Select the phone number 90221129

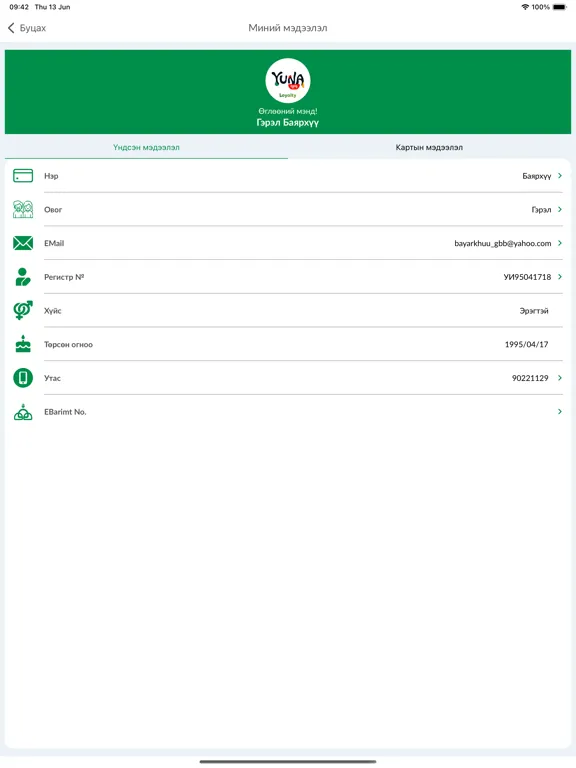pos(530,378)
